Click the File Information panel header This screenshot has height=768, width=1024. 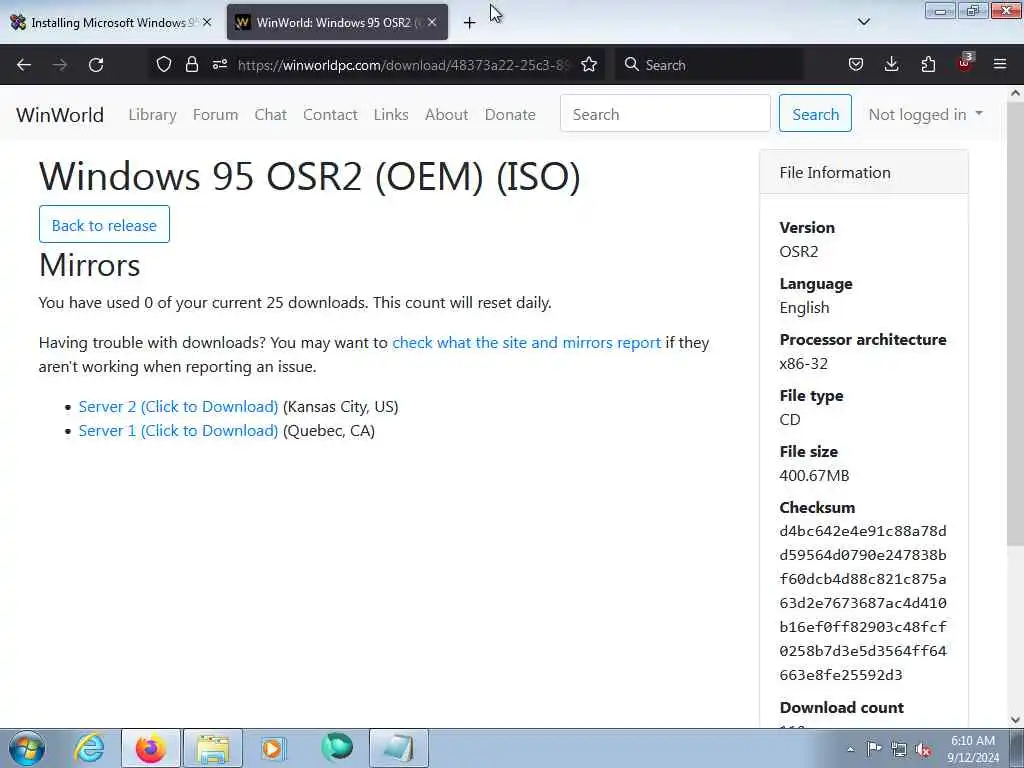click(x=863, y=172)
